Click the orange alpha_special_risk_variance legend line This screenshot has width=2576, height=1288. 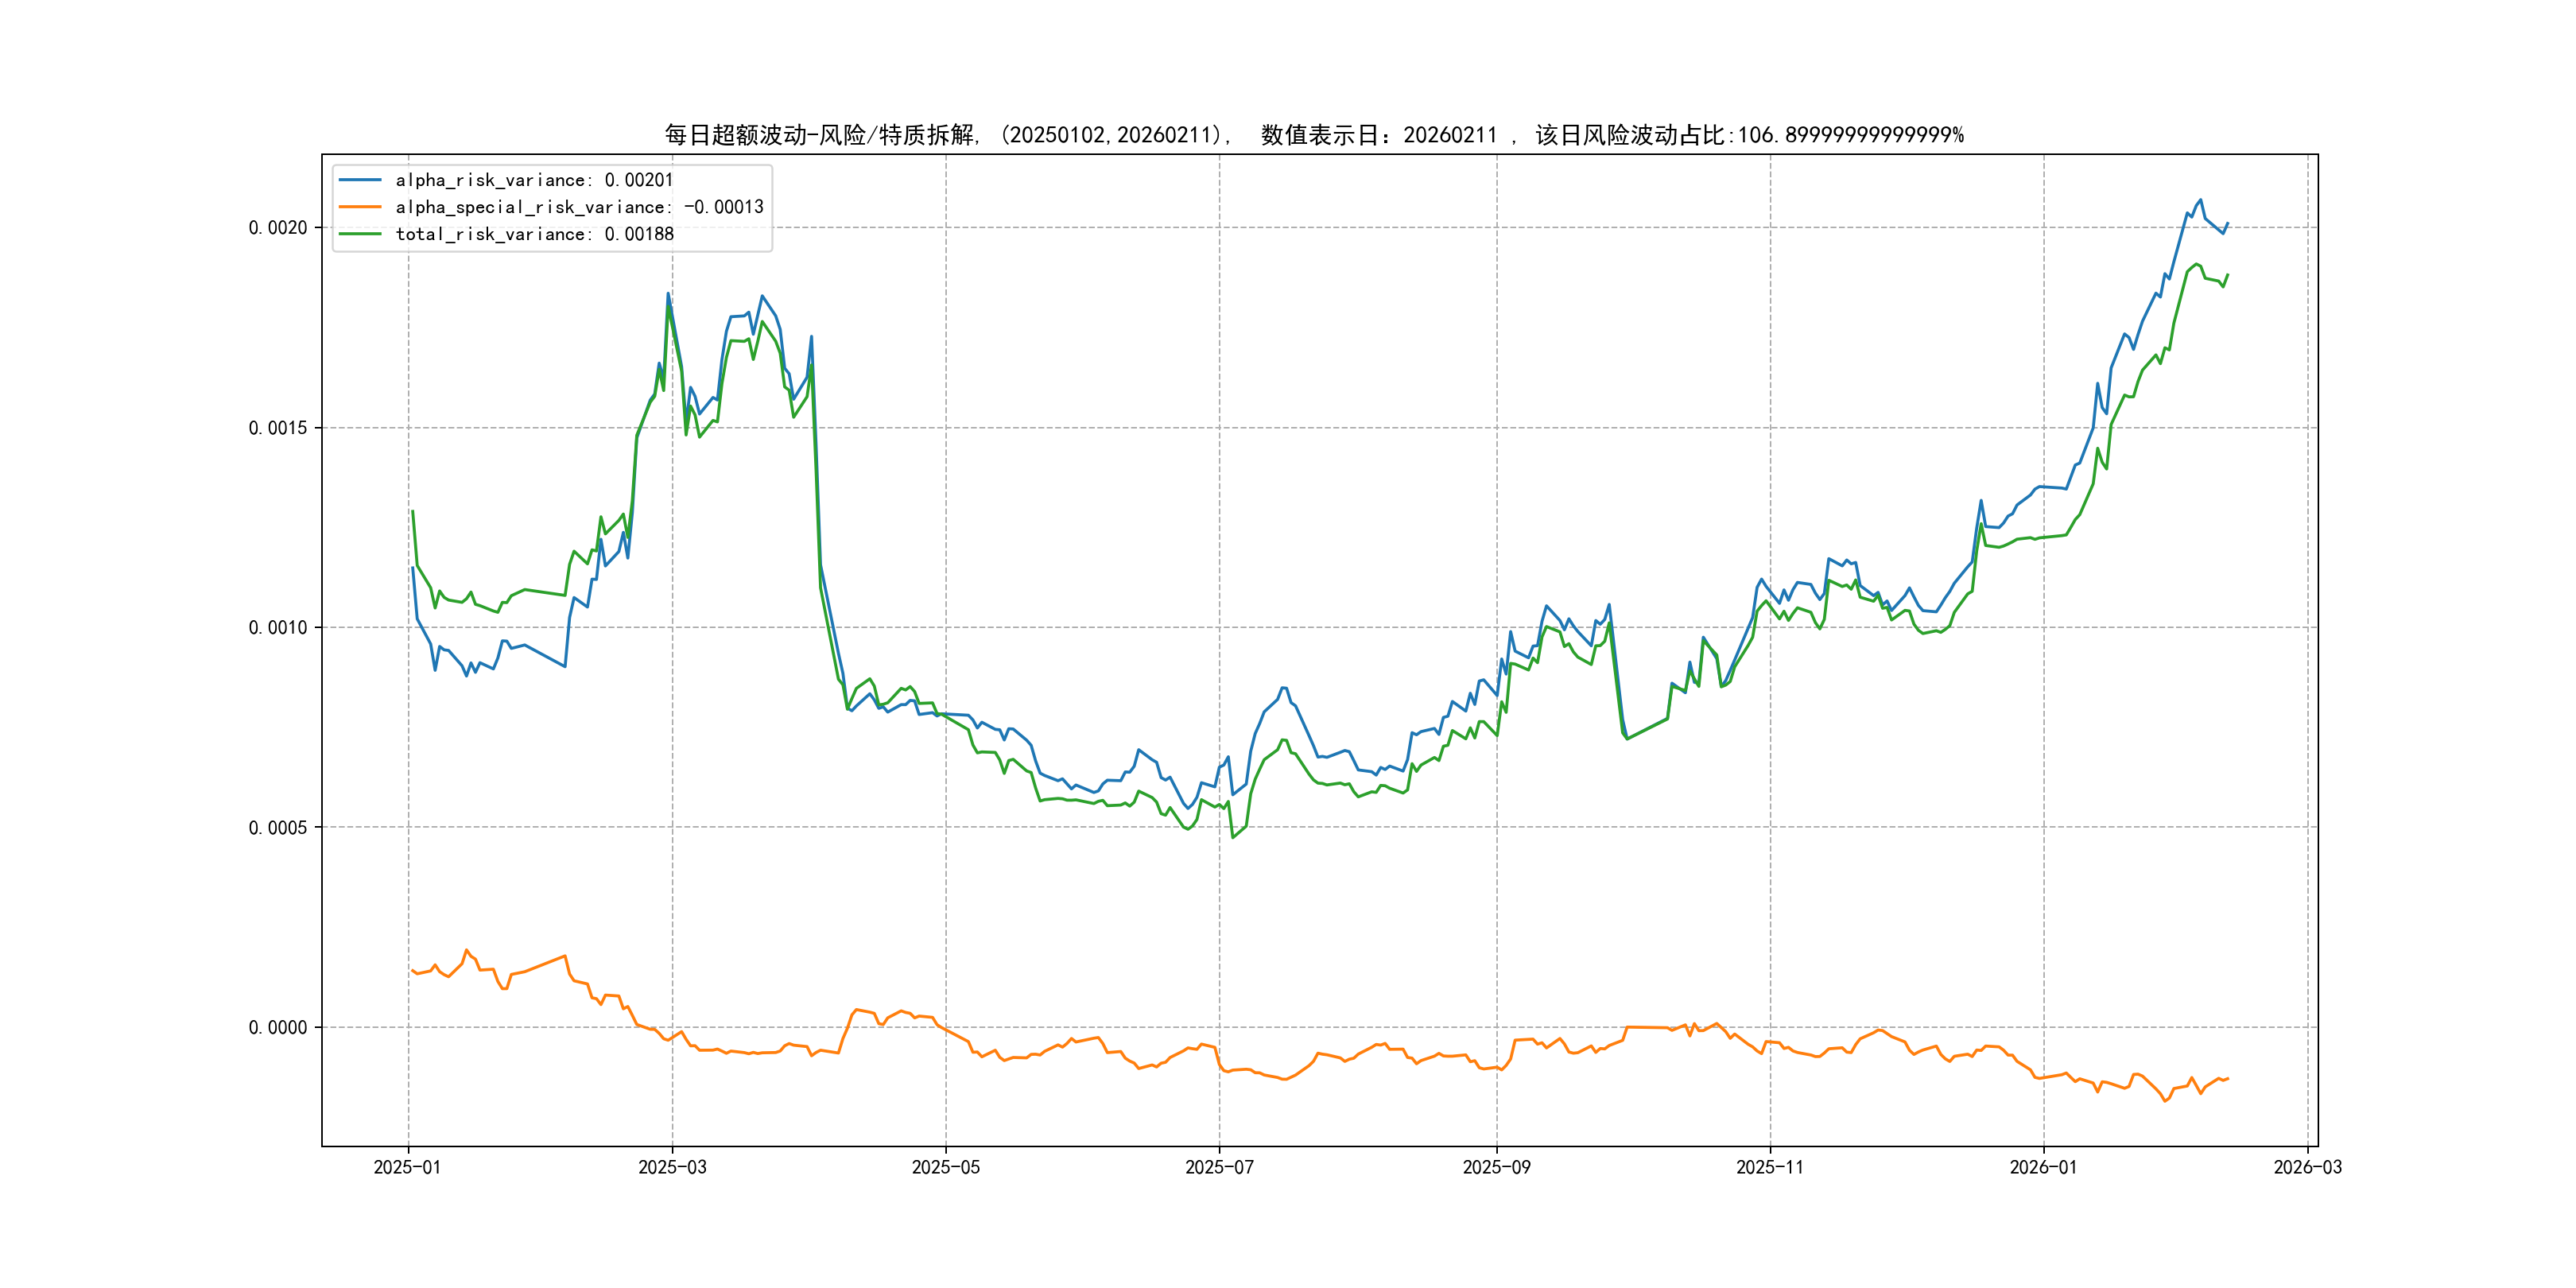pyautogui.click(x=360, y=207)
